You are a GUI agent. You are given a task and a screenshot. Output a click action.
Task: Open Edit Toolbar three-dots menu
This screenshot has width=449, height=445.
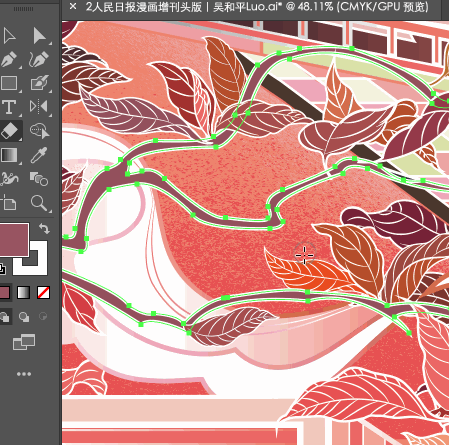[x=24, y=374]
